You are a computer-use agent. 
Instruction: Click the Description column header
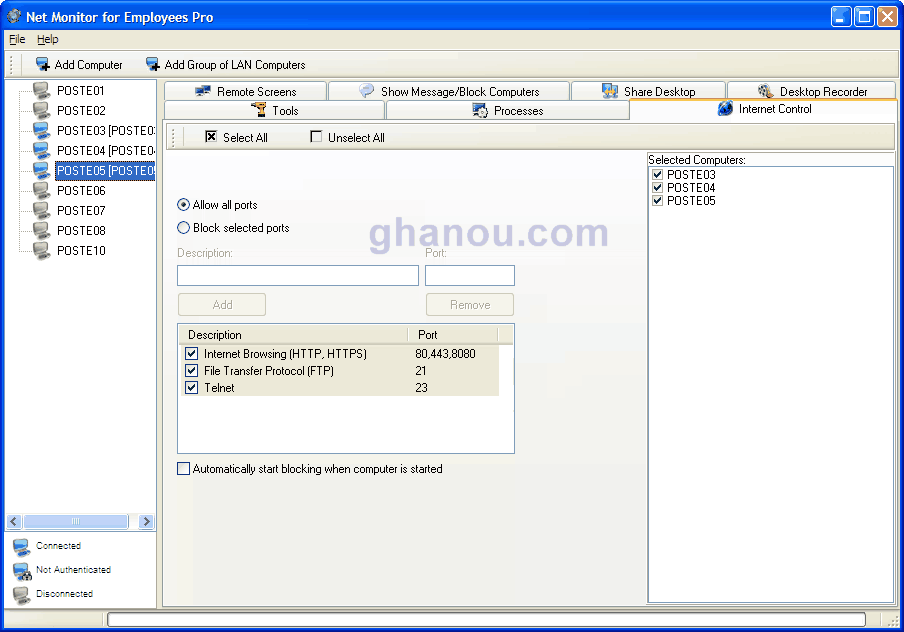[294, 334]
